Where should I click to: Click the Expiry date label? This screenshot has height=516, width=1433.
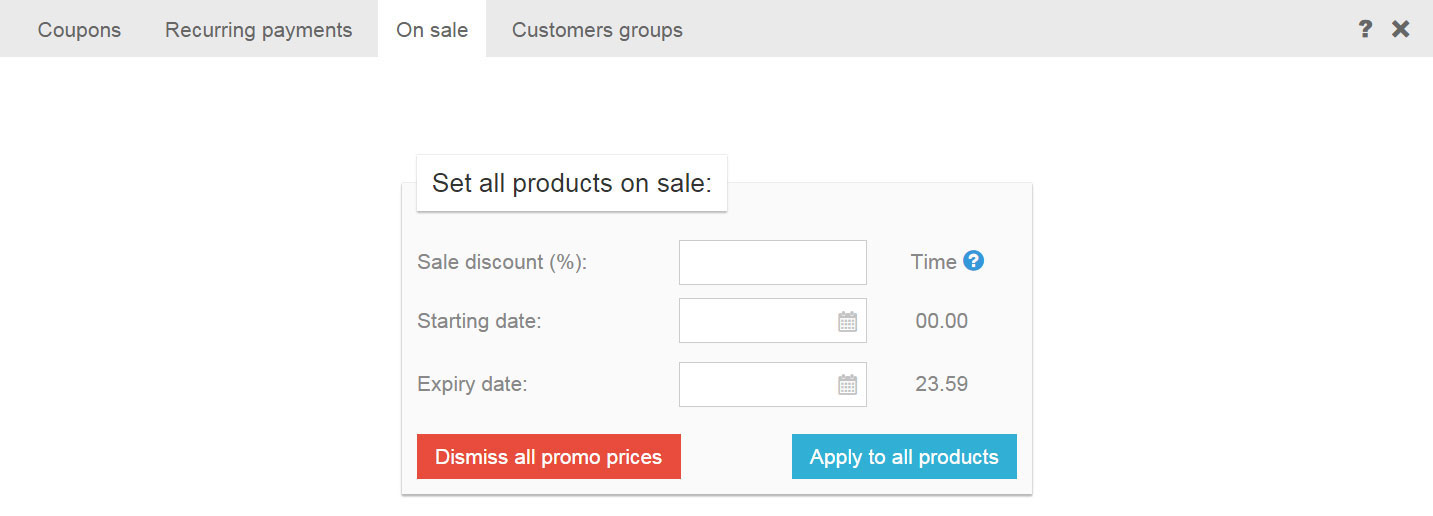click(472, 384)
